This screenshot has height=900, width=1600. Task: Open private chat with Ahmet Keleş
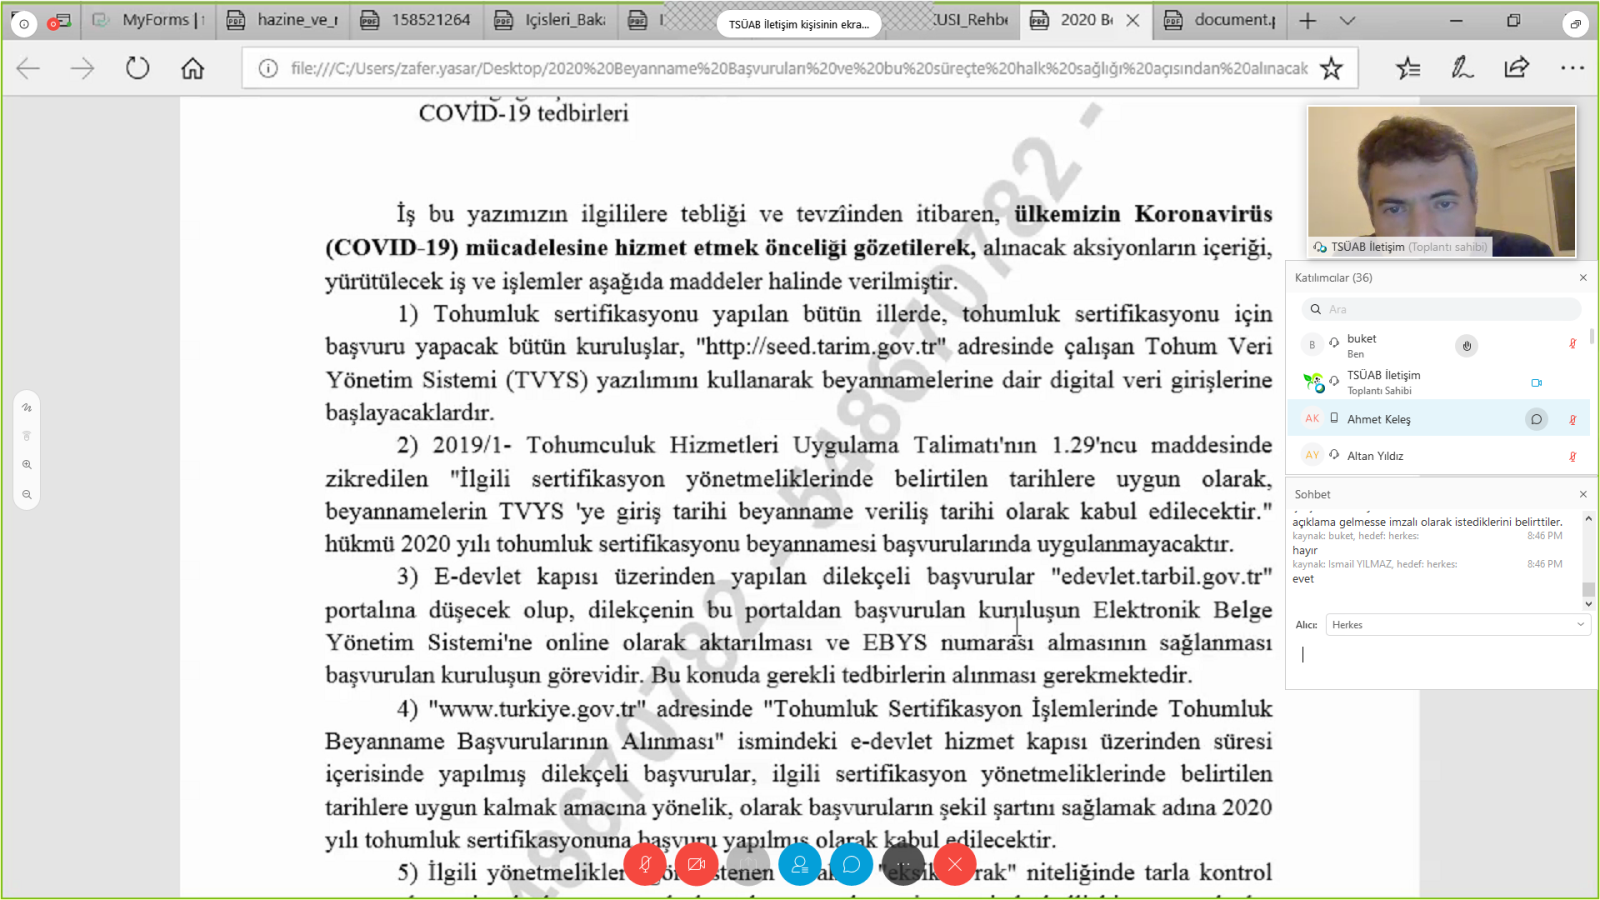(x=1537, y=419)
